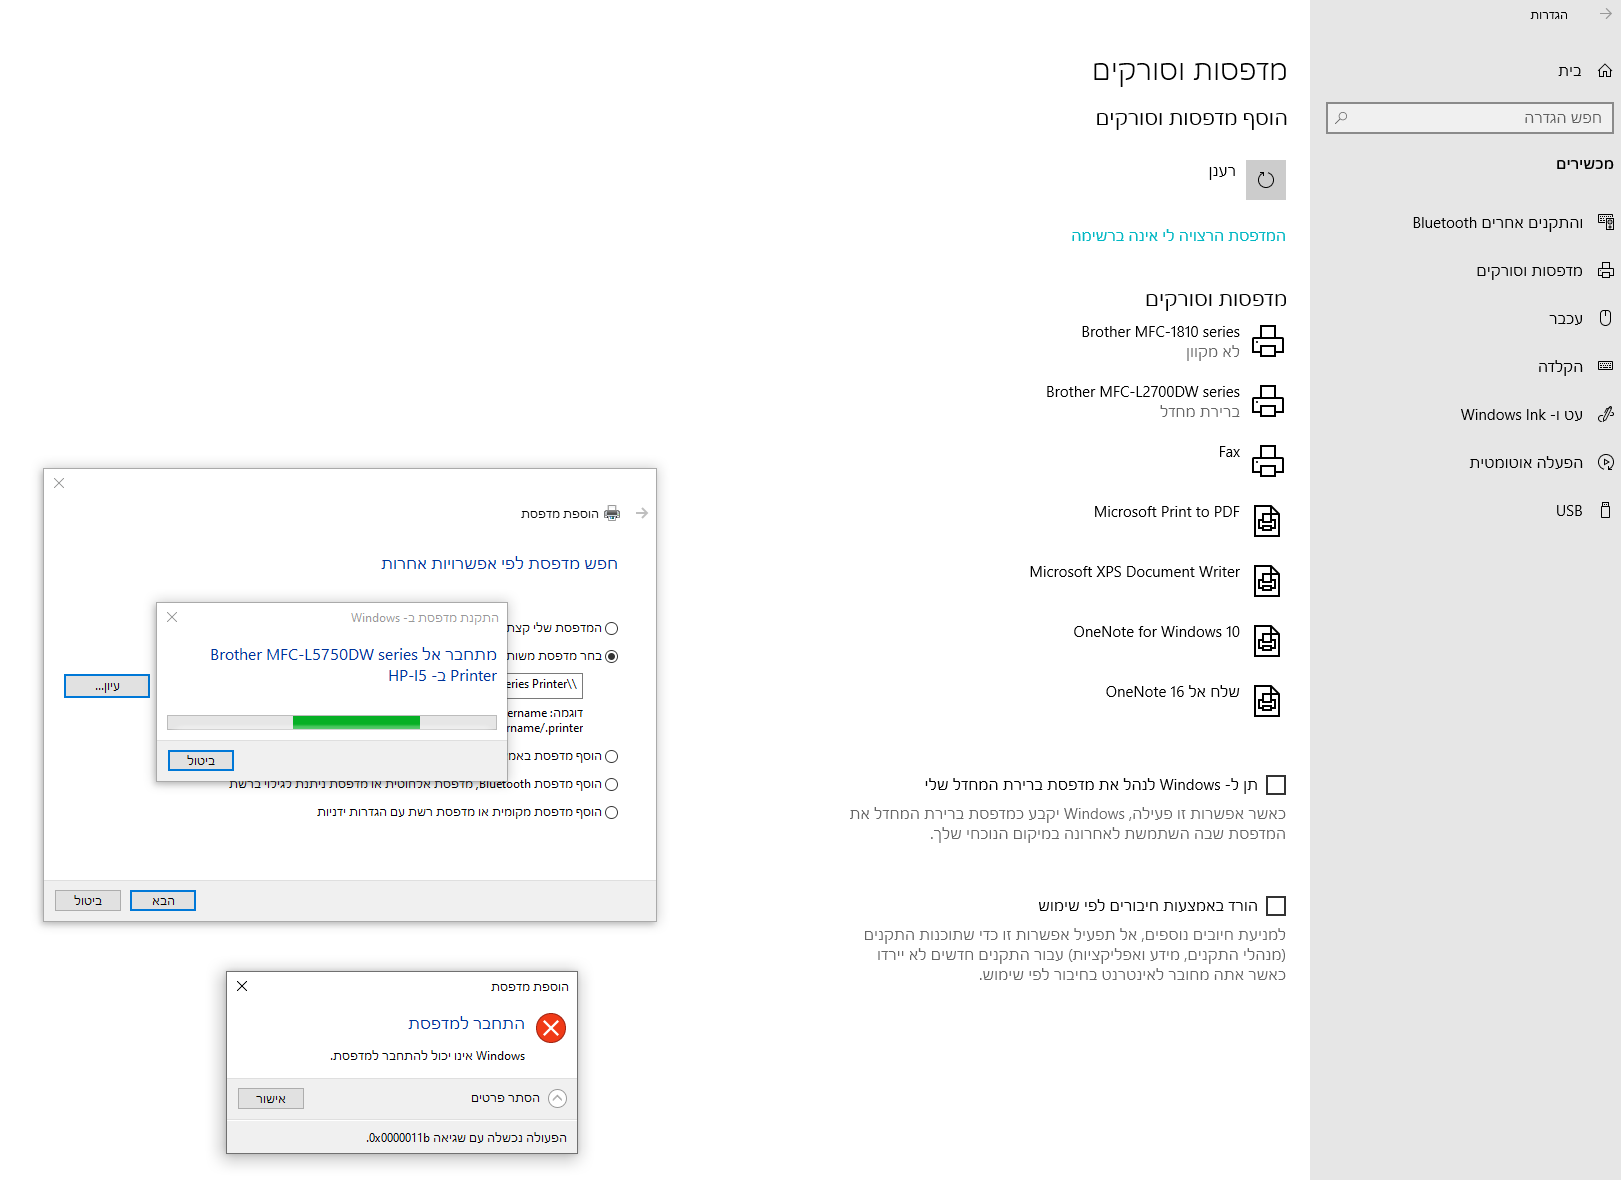Click the home icon in Settings sidebar
Screen dimensions: 1621x1180
tap(1605, 71)
